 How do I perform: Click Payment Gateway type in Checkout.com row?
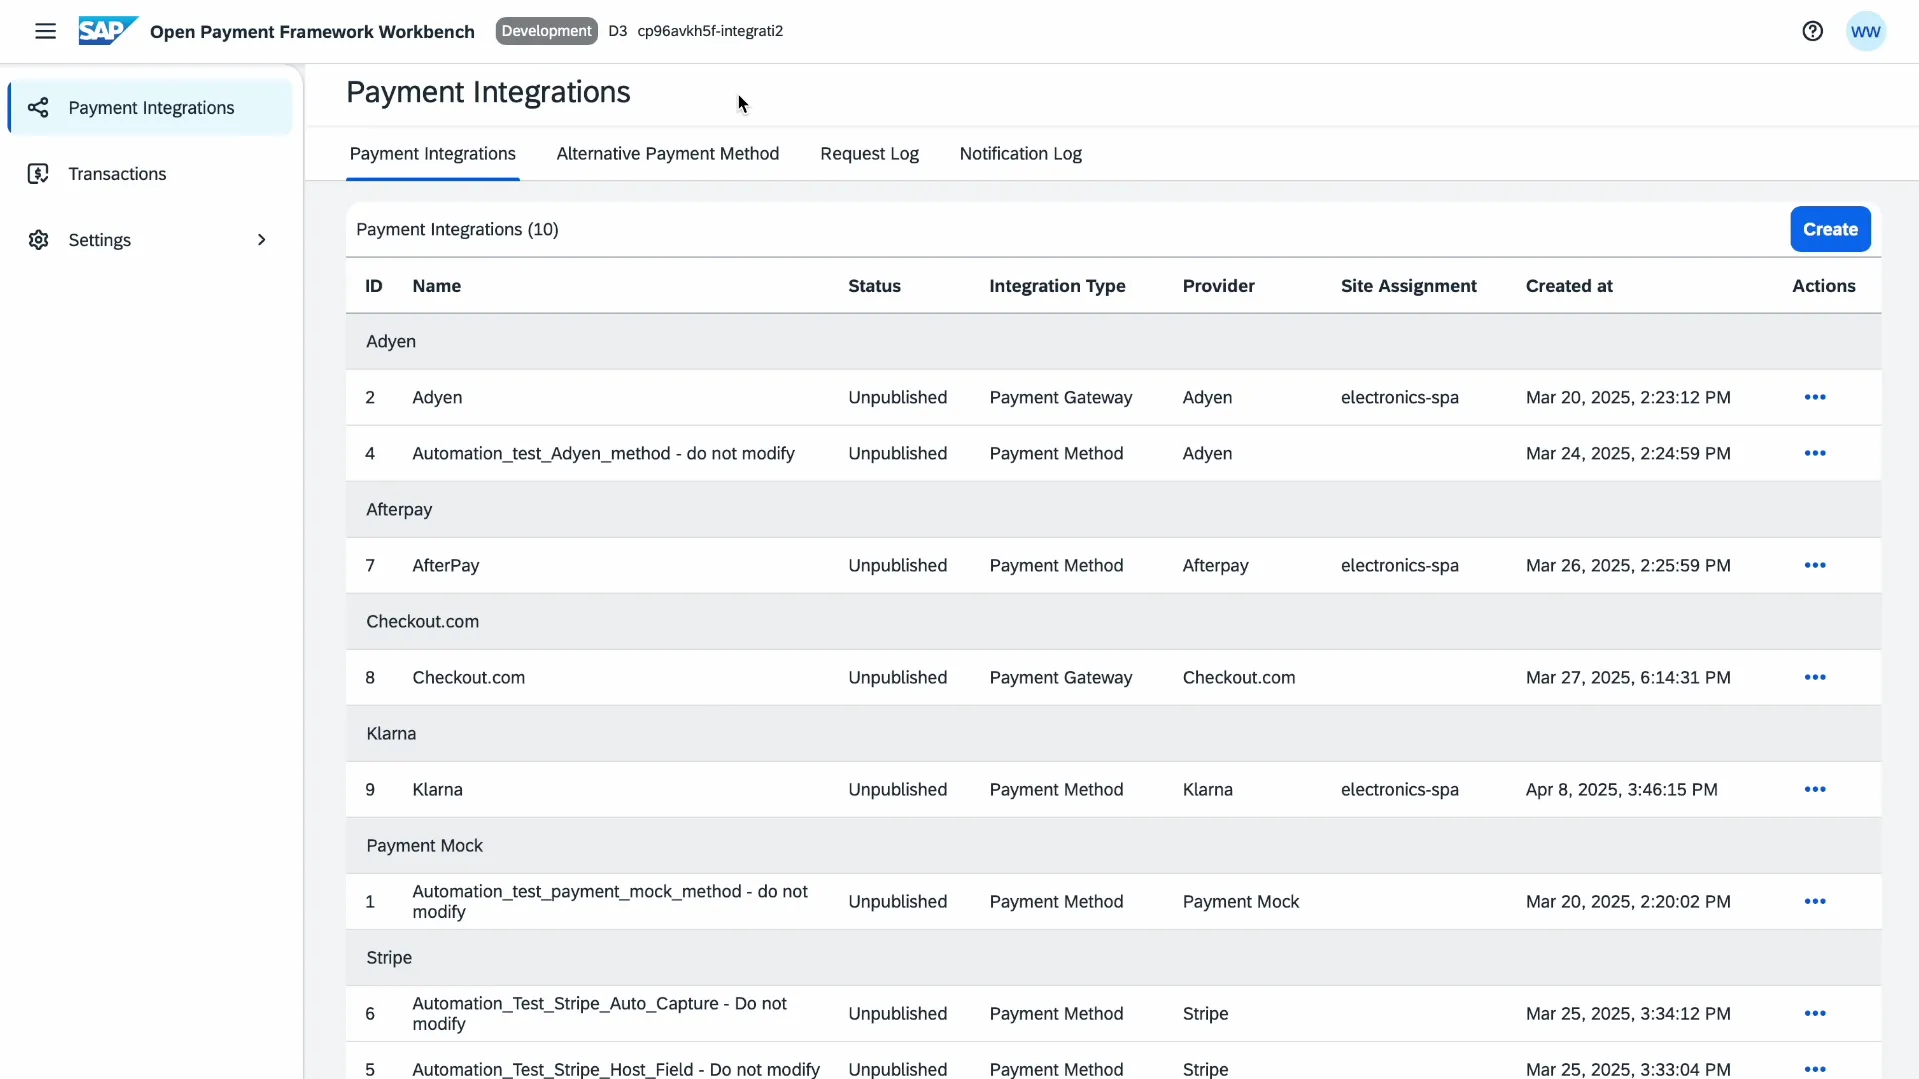[x=1060, y=677]
